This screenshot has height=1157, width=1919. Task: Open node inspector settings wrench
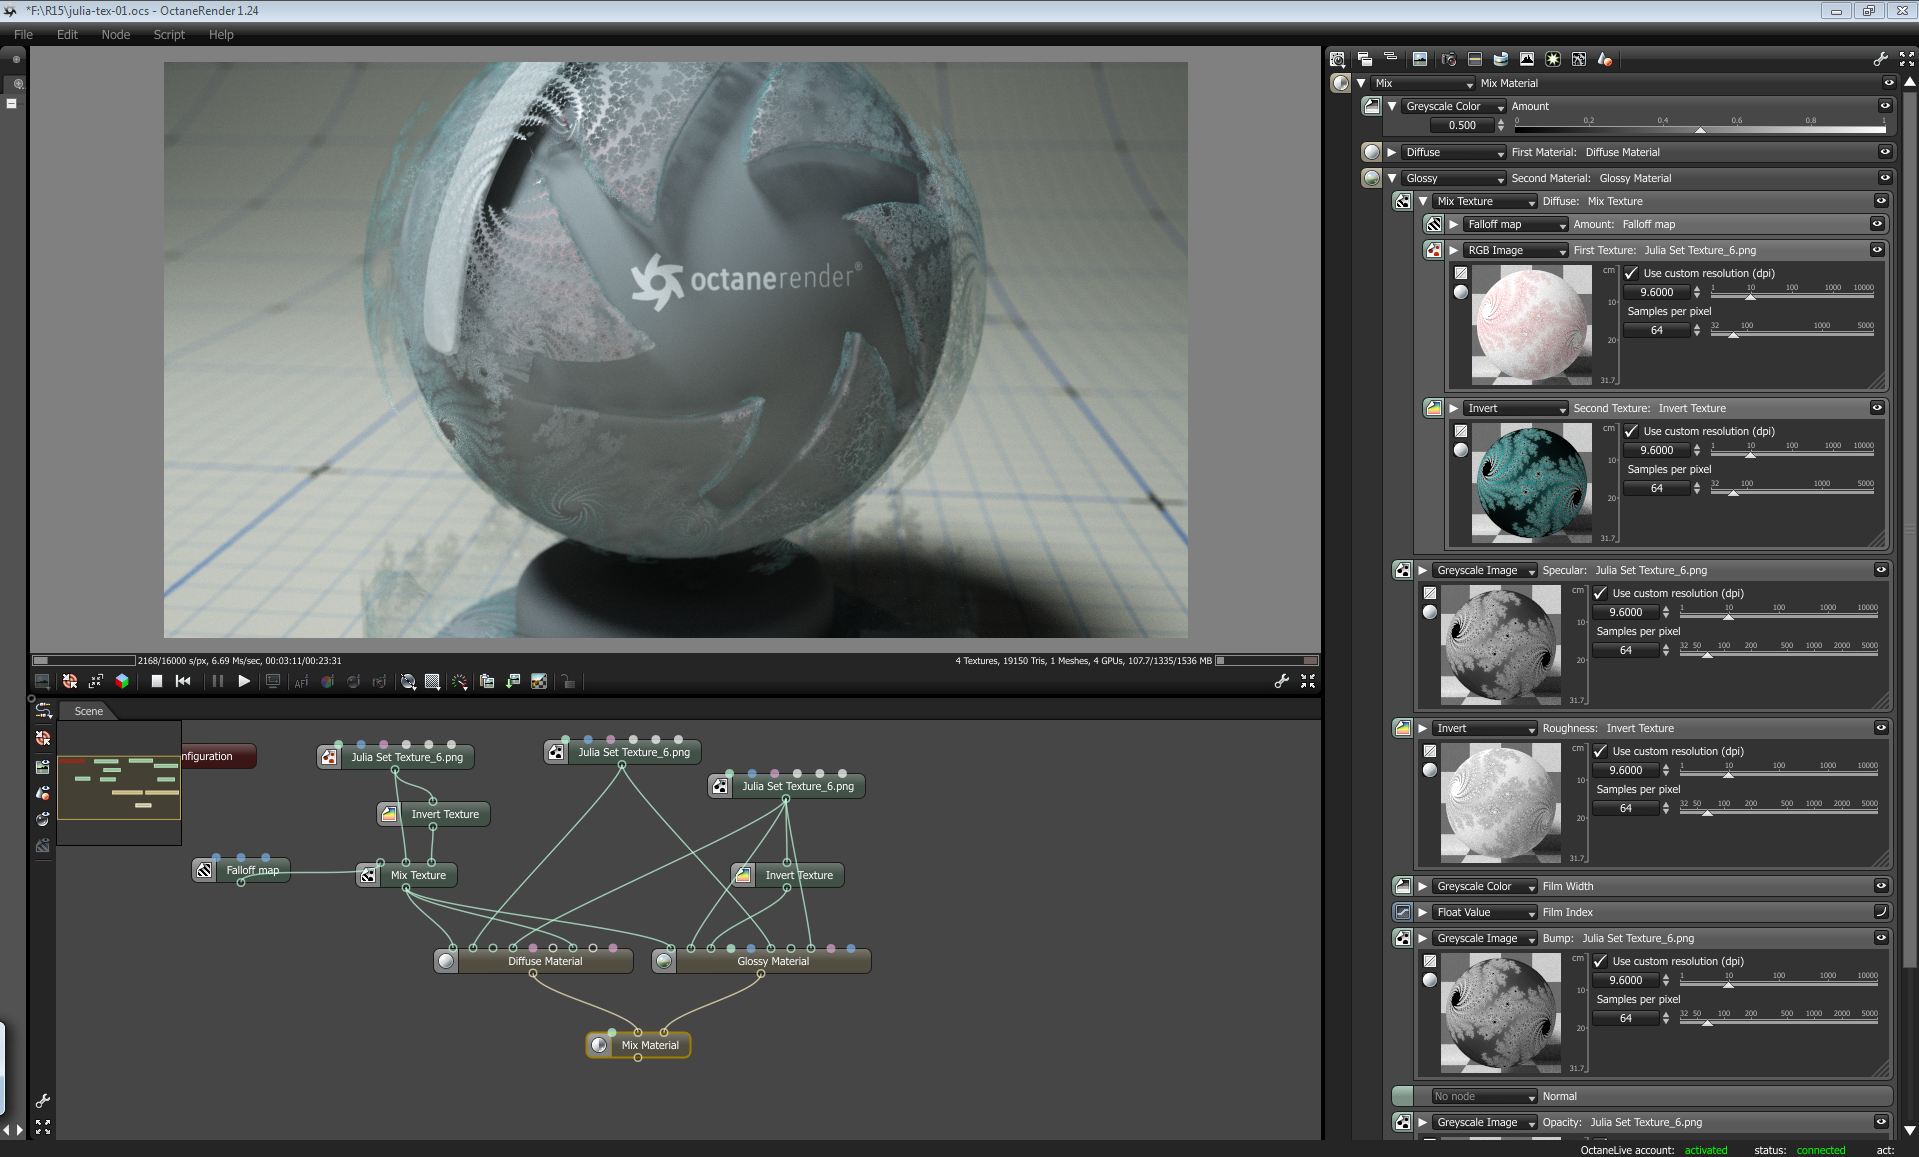point(1880,59)
